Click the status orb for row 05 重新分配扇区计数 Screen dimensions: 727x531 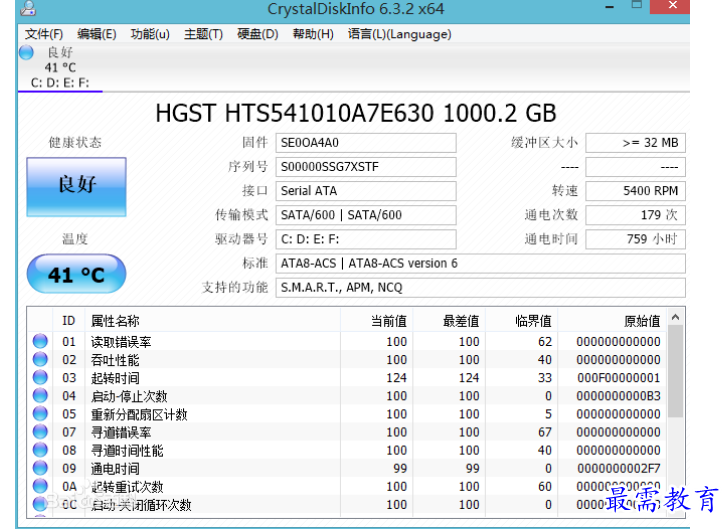40,414
